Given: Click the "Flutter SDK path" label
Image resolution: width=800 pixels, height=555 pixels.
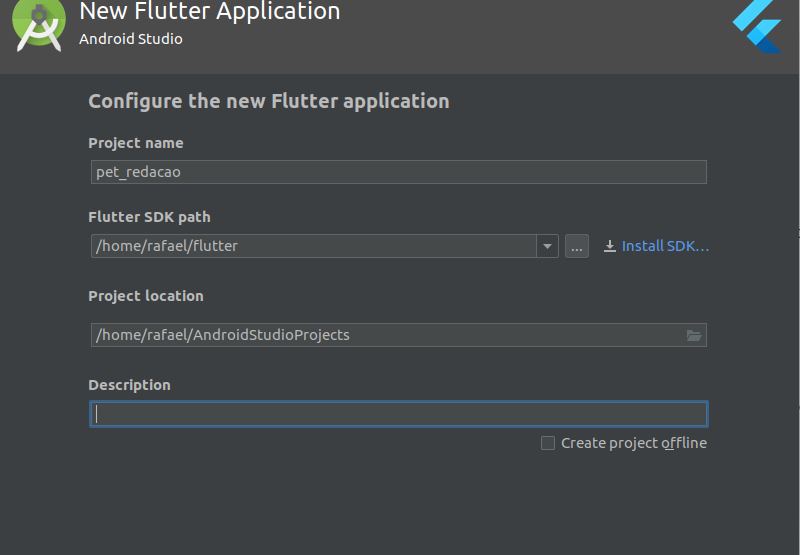Looking at the screenshot, I should [x=149, y=217].
